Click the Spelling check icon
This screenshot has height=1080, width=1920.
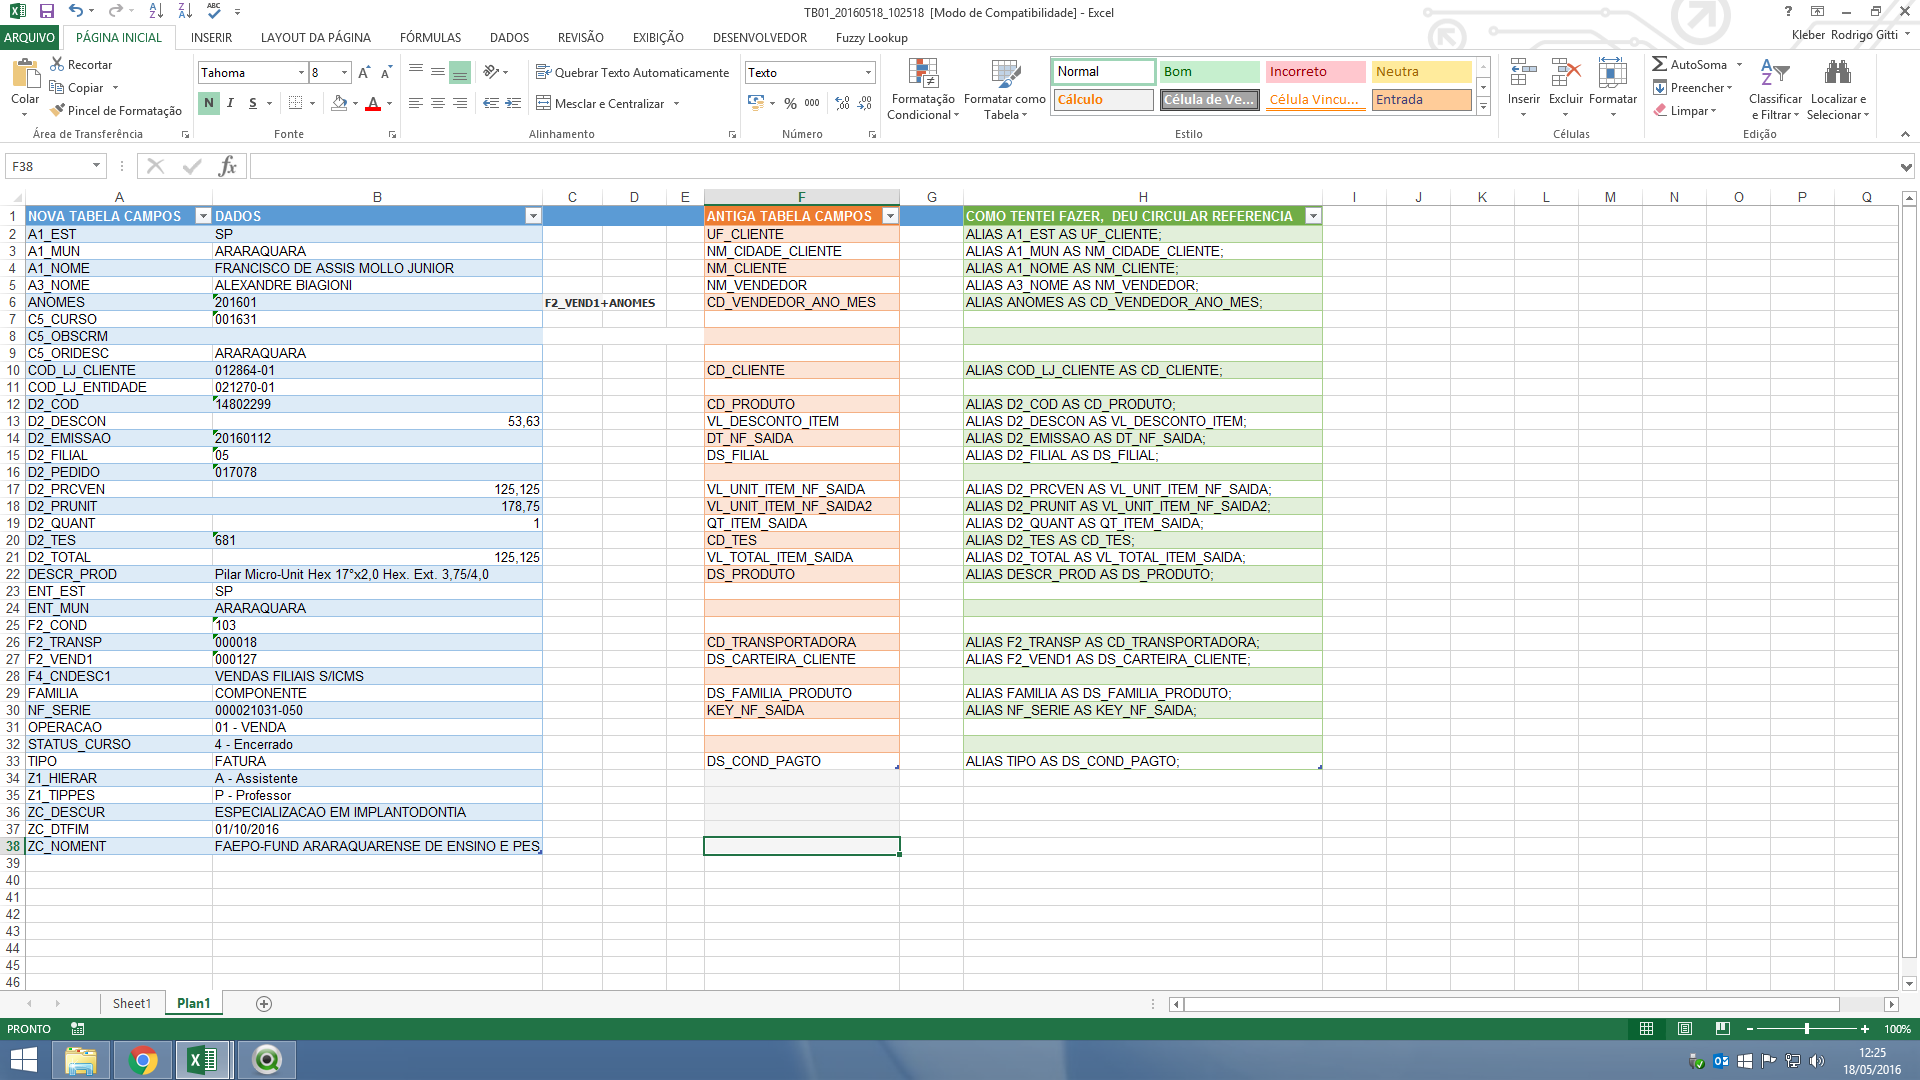[214, 11]
